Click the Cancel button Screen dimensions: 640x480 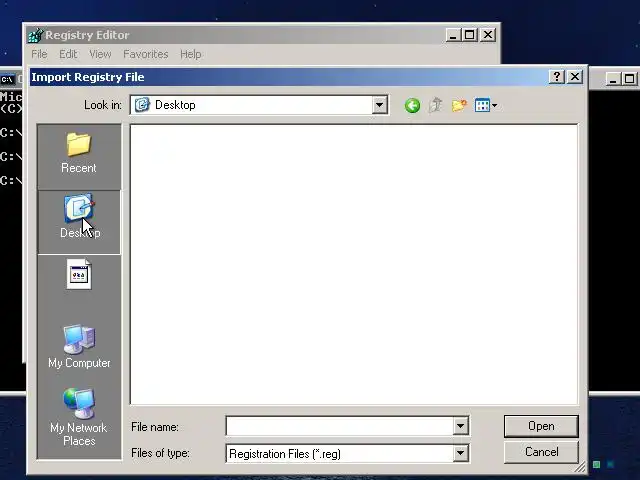point(541,452)
